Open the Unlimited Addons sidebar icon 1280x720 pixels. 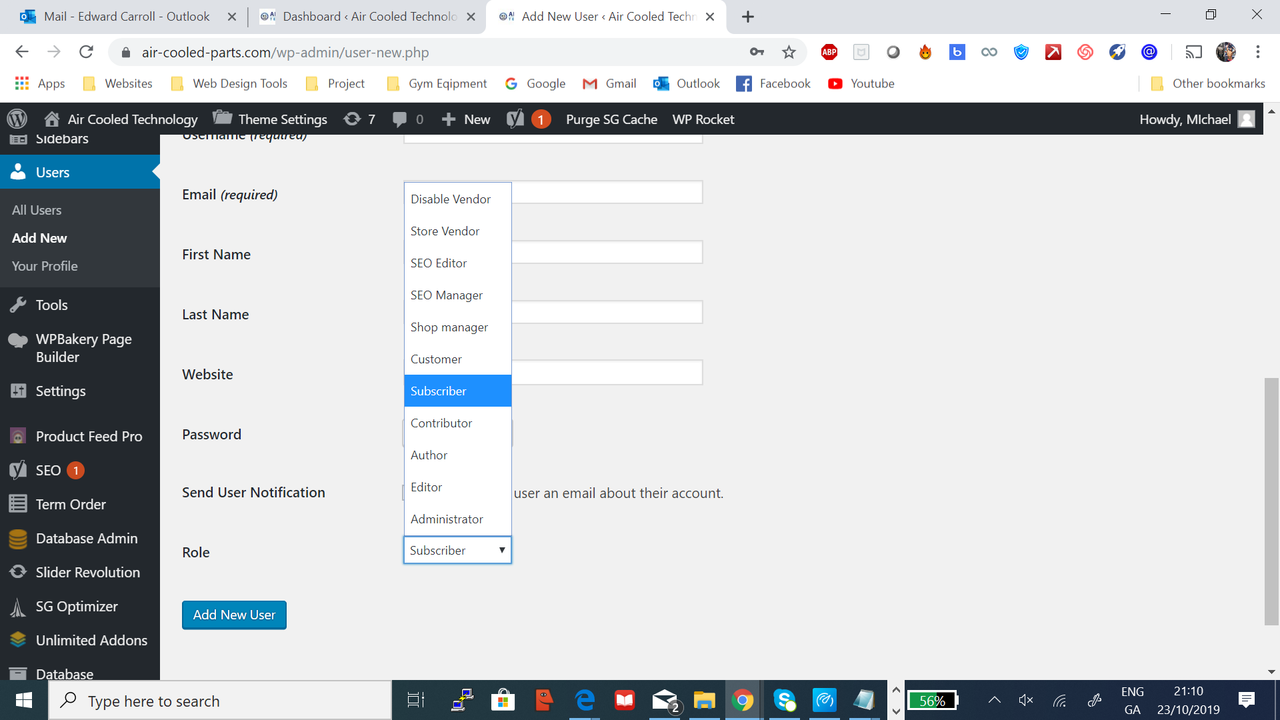(18, 640)
